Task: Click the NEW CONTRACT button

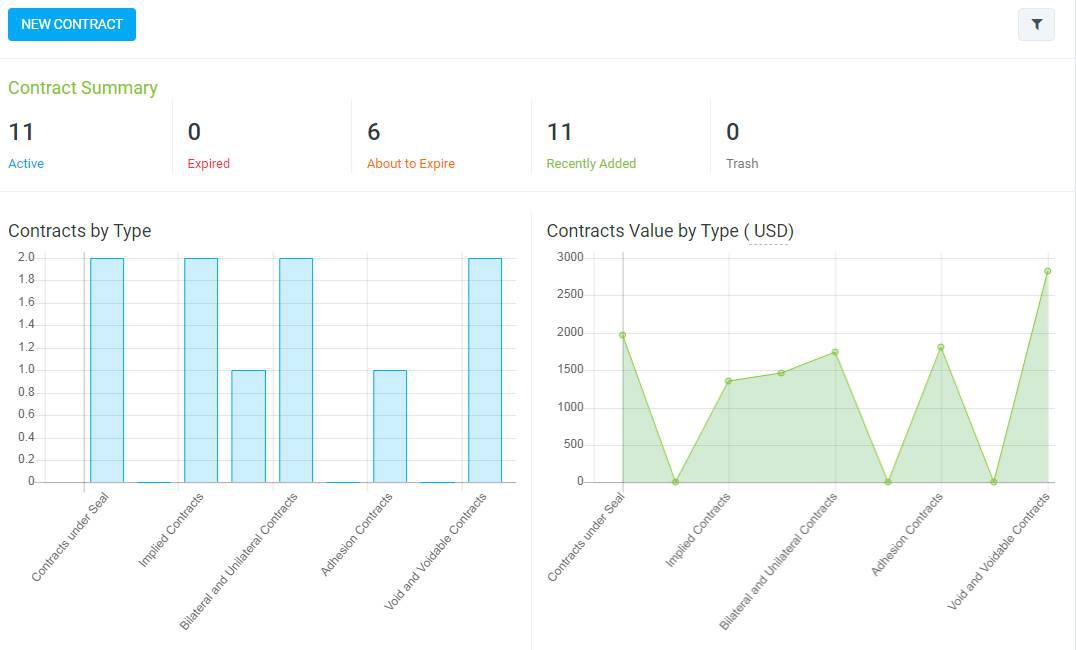Action: [71, 24]
